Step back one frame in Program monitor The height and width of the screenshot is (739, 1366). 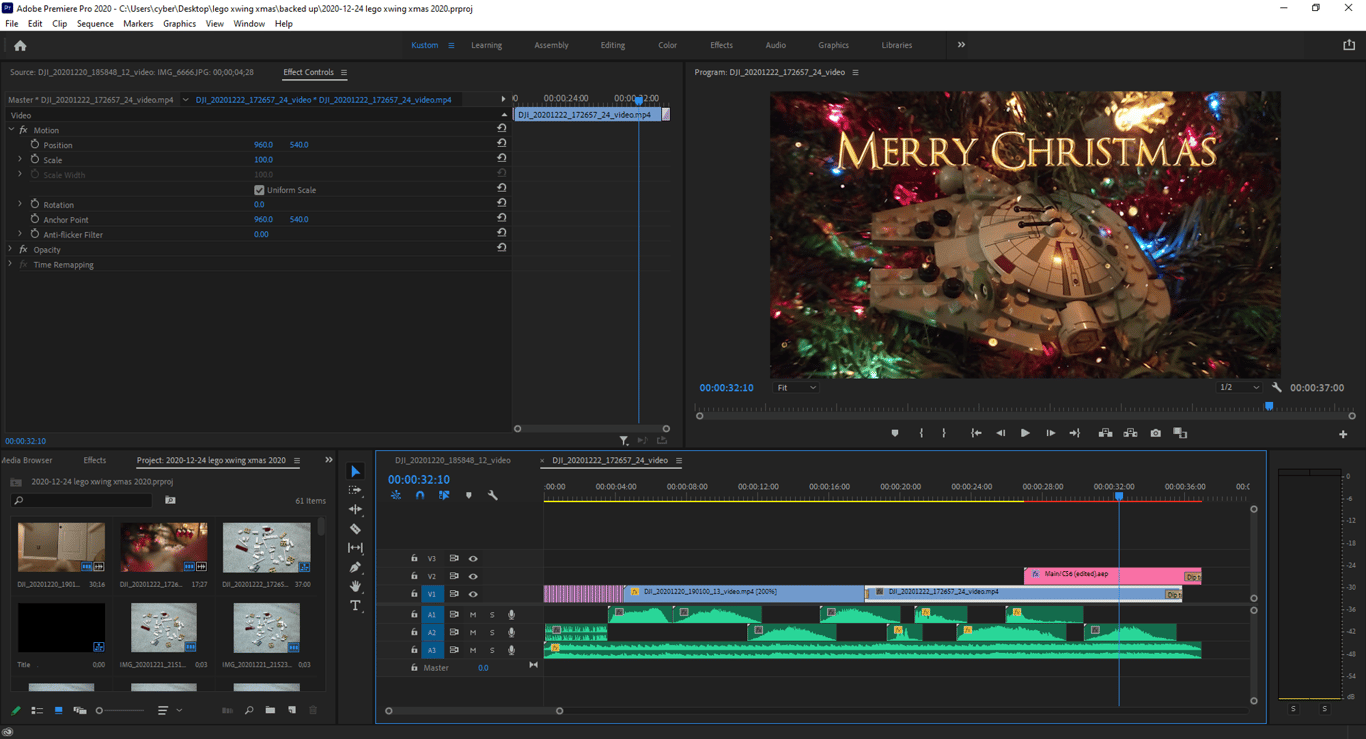click(1000, 433)
